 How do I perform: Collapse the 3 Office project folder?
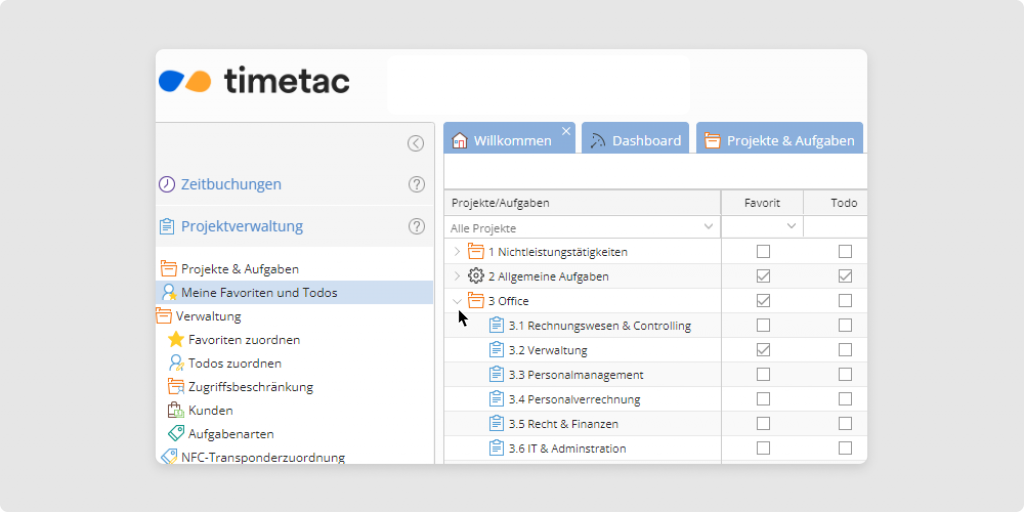(457, 301)
